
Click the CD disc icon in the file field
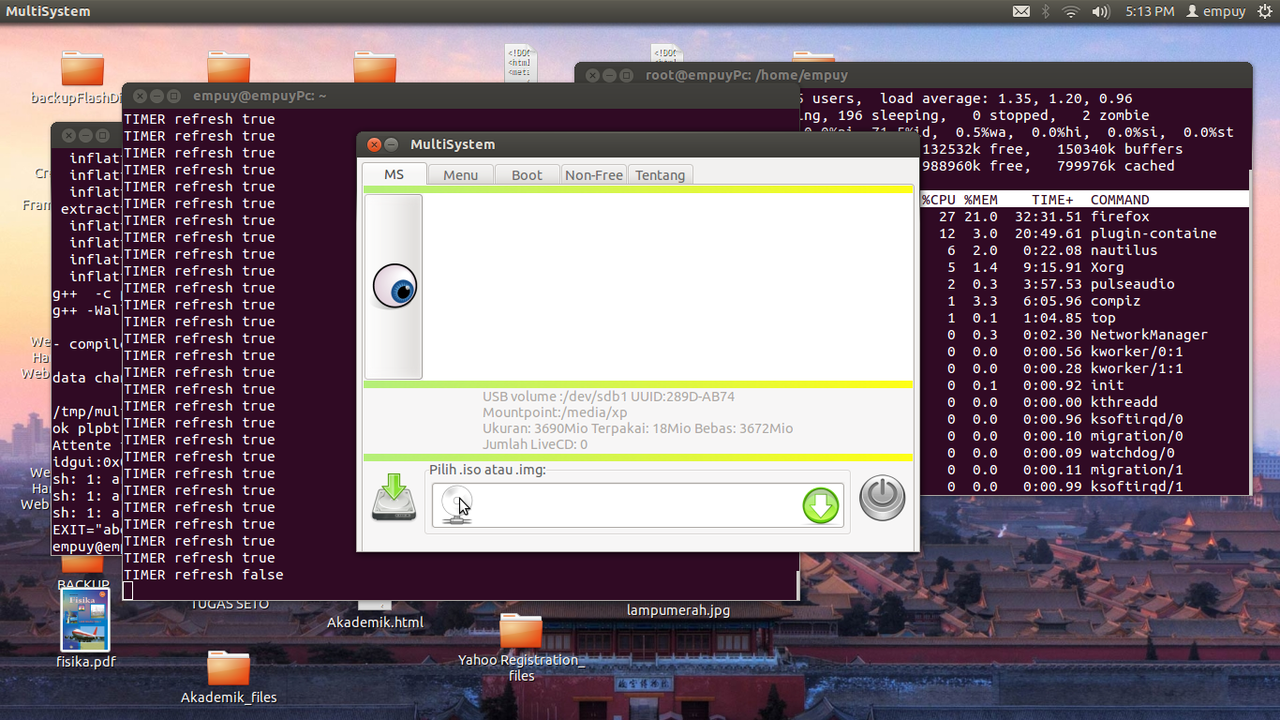coord(457,503)
